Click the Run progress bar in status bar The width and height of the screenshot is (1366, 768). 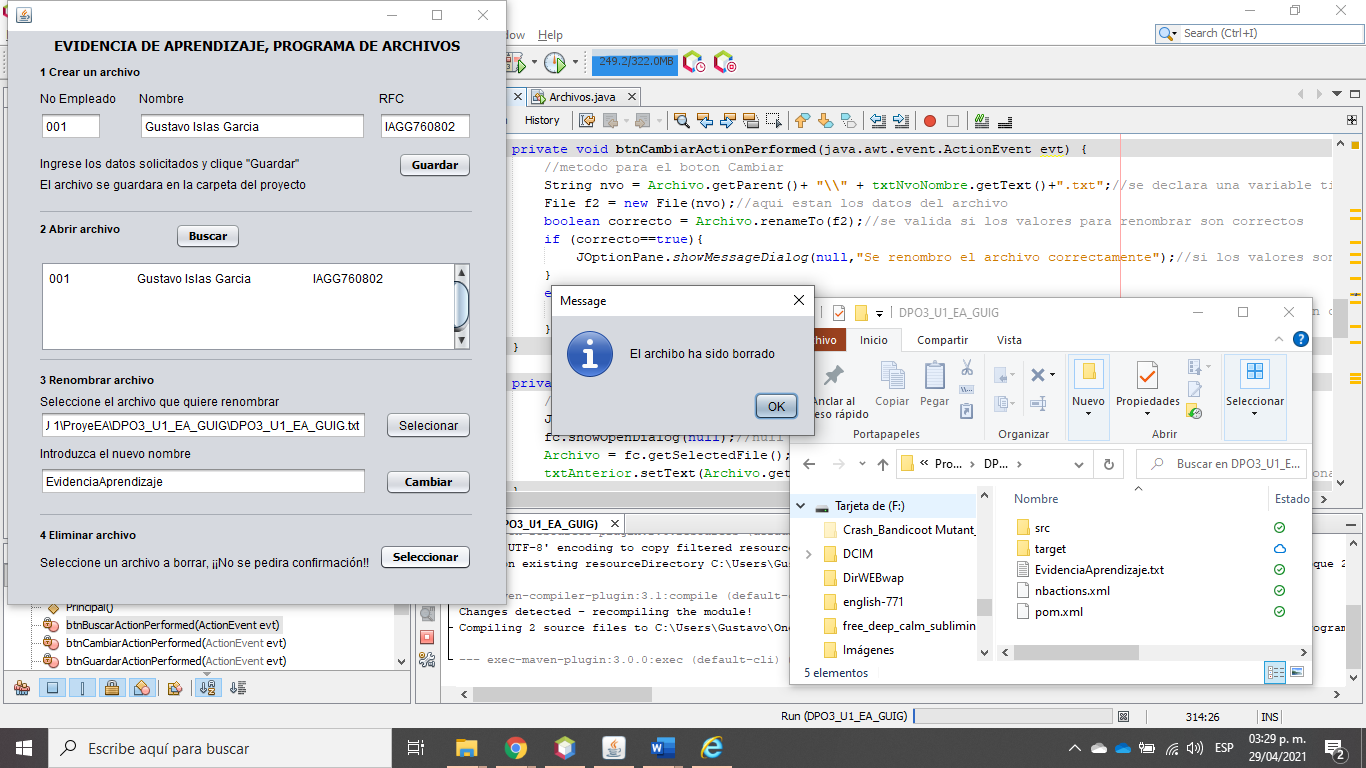(x=1013, y=716)
